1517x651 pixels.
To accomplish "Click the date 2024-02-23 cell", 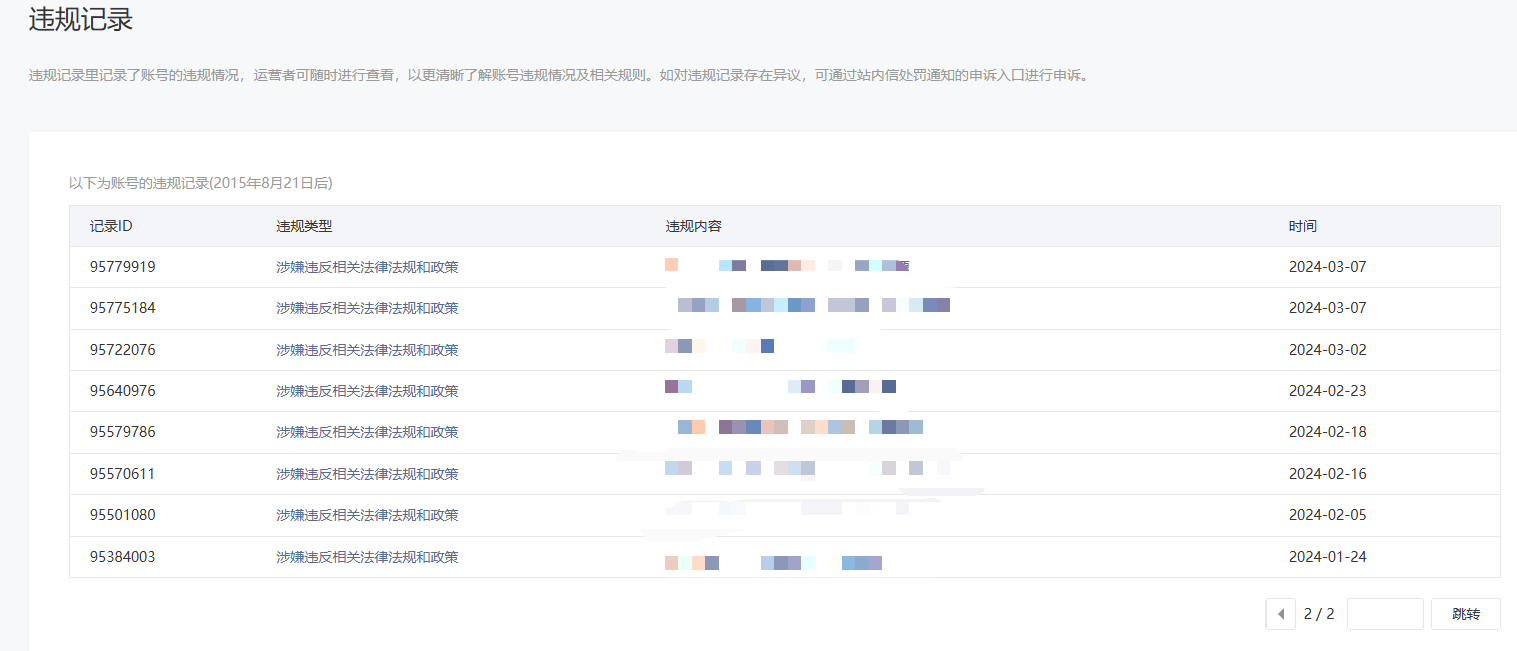I will (1327, 391).
